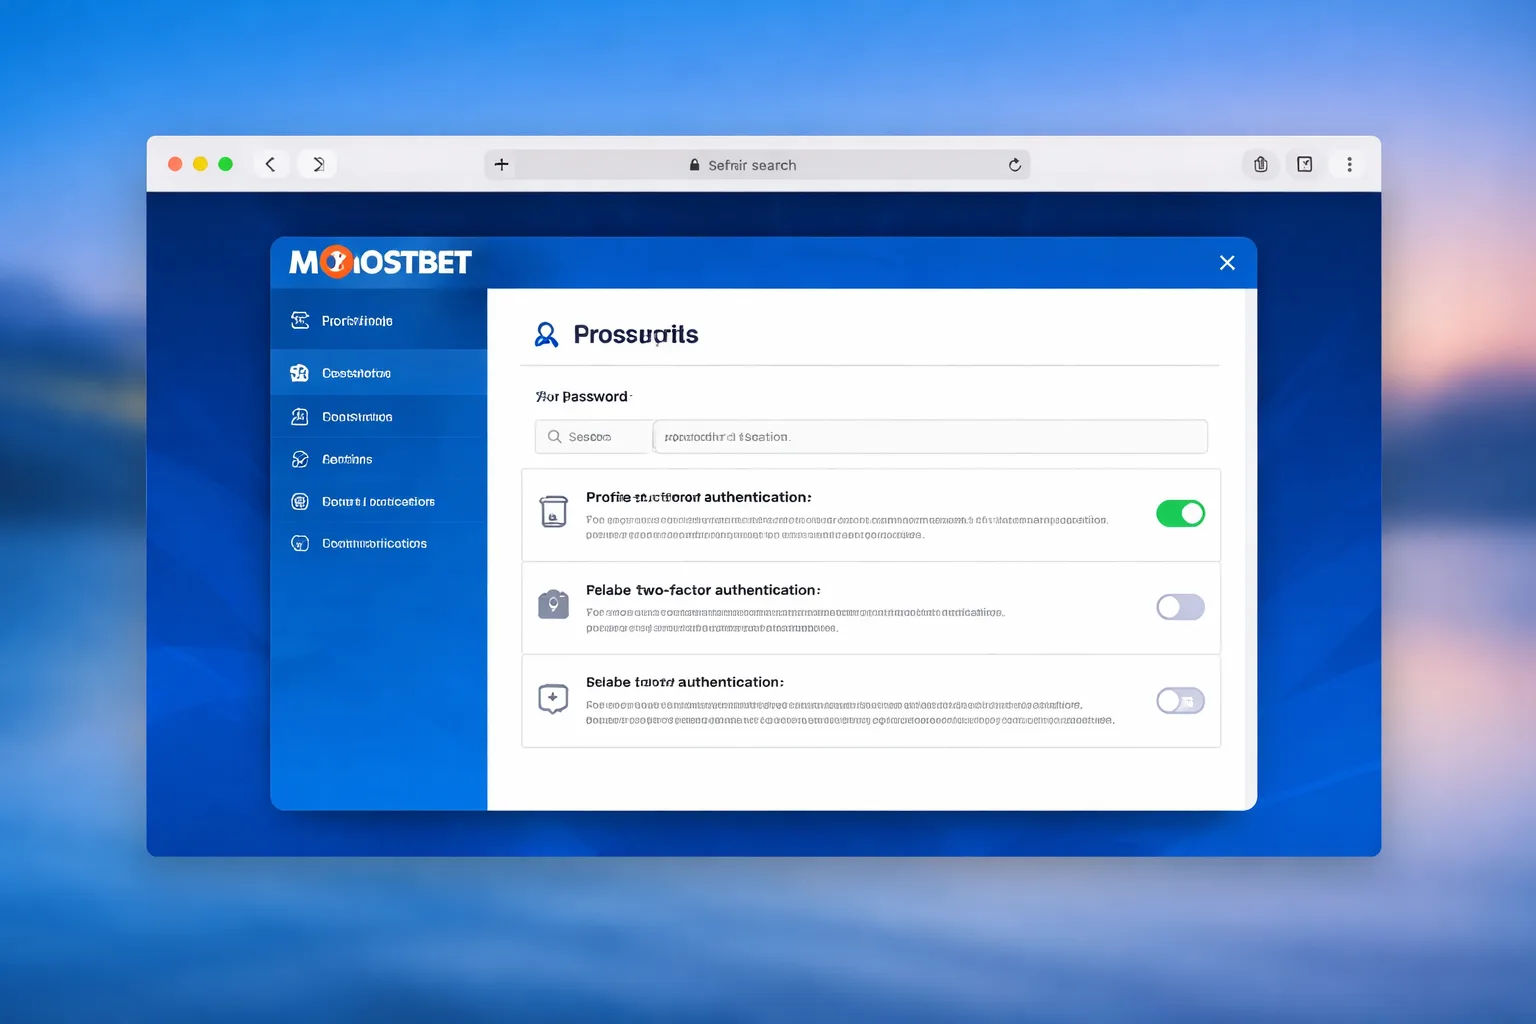Click the magnifier icon in the search box
The height and width of the screenshot is (1024, 1536).
pos(555,437)
